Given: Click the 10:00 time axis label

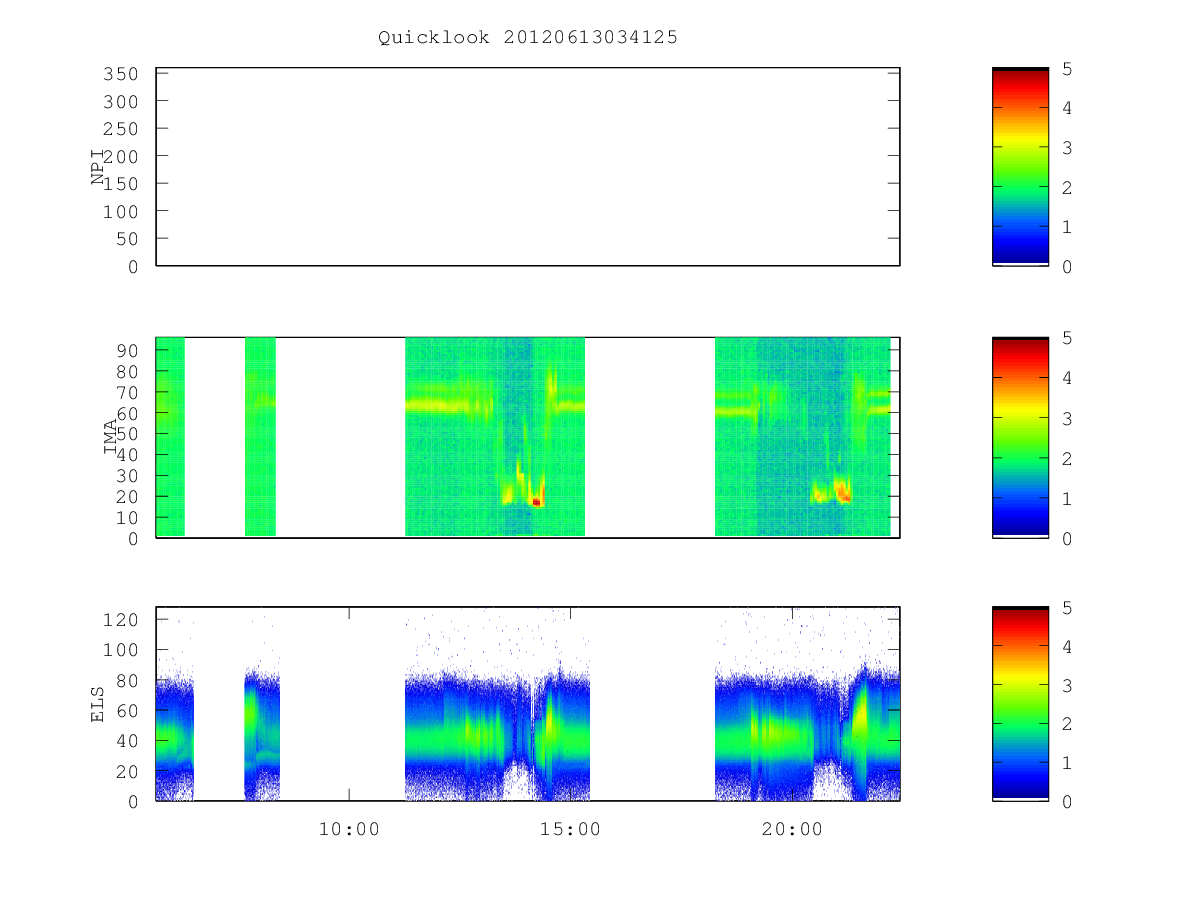Looking at the screenshot, I should pos(349,829).
